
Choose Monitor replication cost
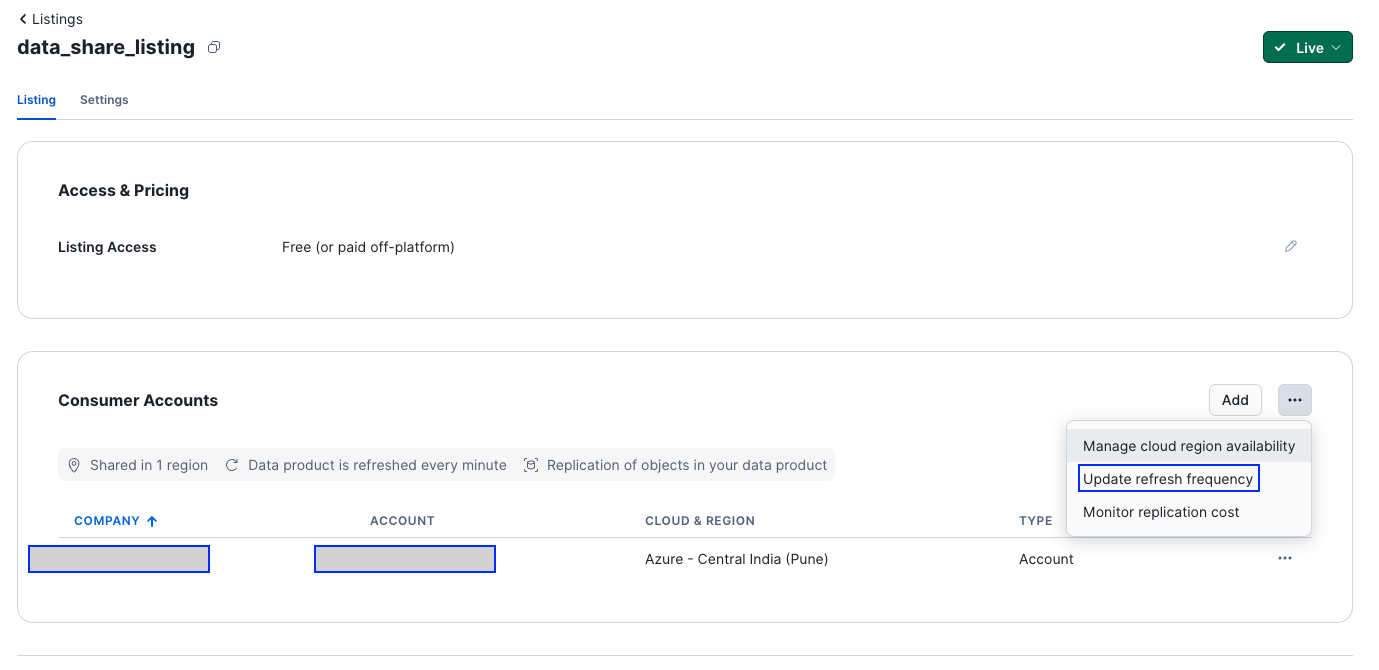pos(1160,512)
